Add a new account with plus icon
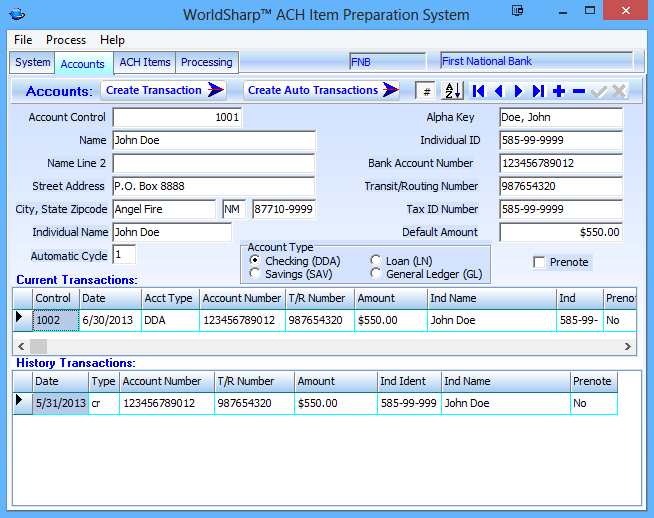Image resolution: width=654 pixels, height=518 pixels. point(559,91)
